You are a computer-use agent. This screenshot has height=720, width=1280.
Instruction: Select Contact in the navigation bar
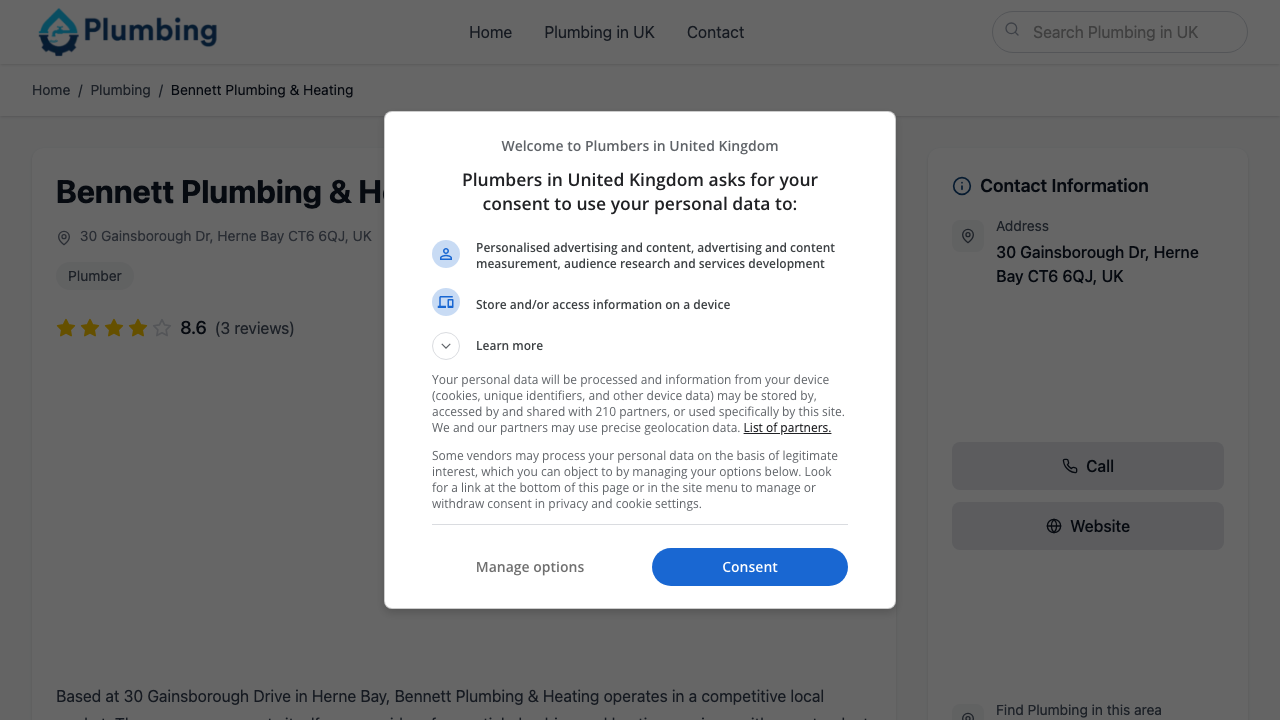[x=715, y=32]
